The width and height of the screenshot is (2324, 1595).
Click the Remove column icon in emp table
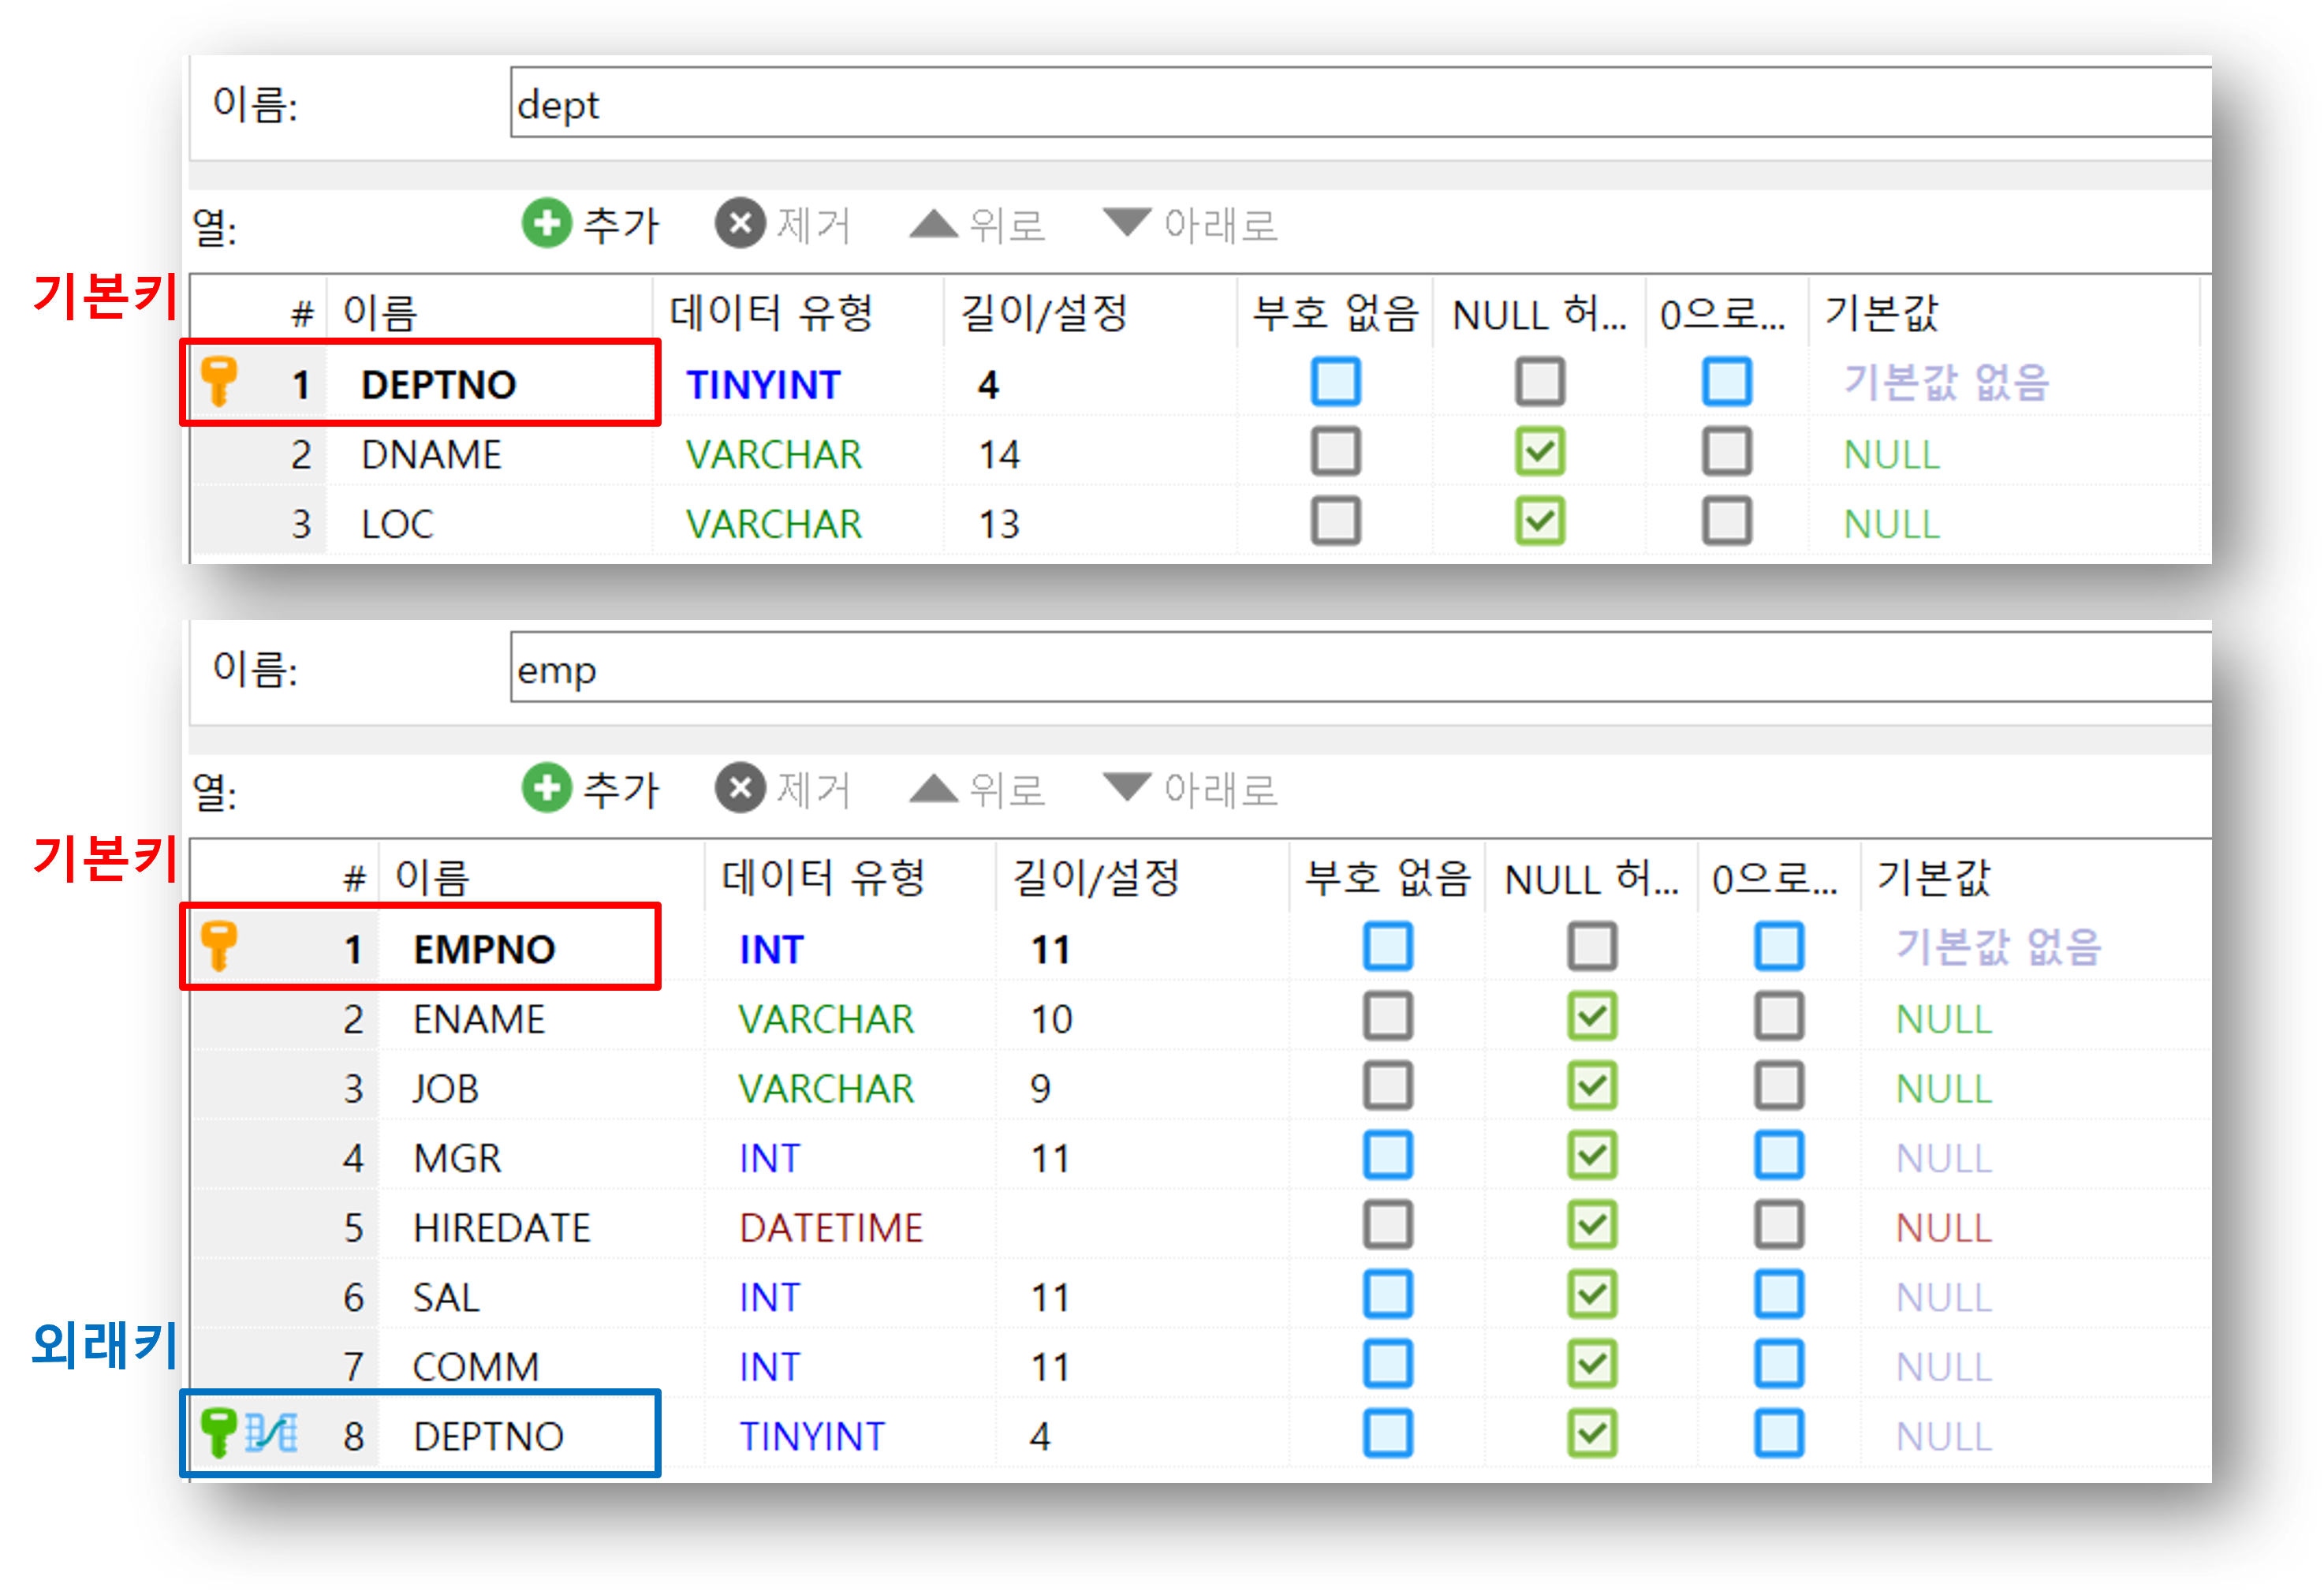click(x=740, y=788)
